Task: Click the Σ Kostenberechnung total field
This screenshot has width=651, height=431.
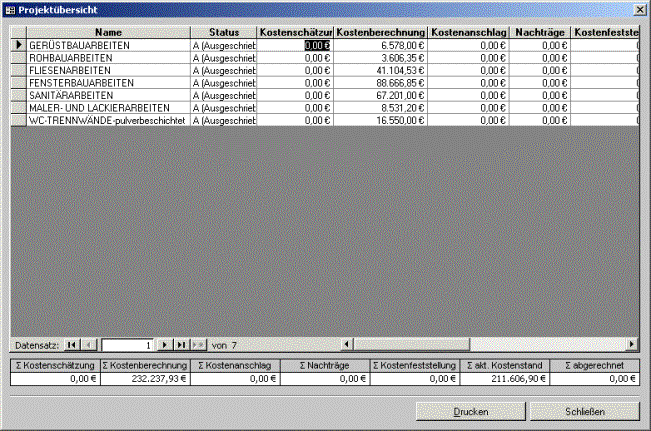Action: click(x=144, y=379)
